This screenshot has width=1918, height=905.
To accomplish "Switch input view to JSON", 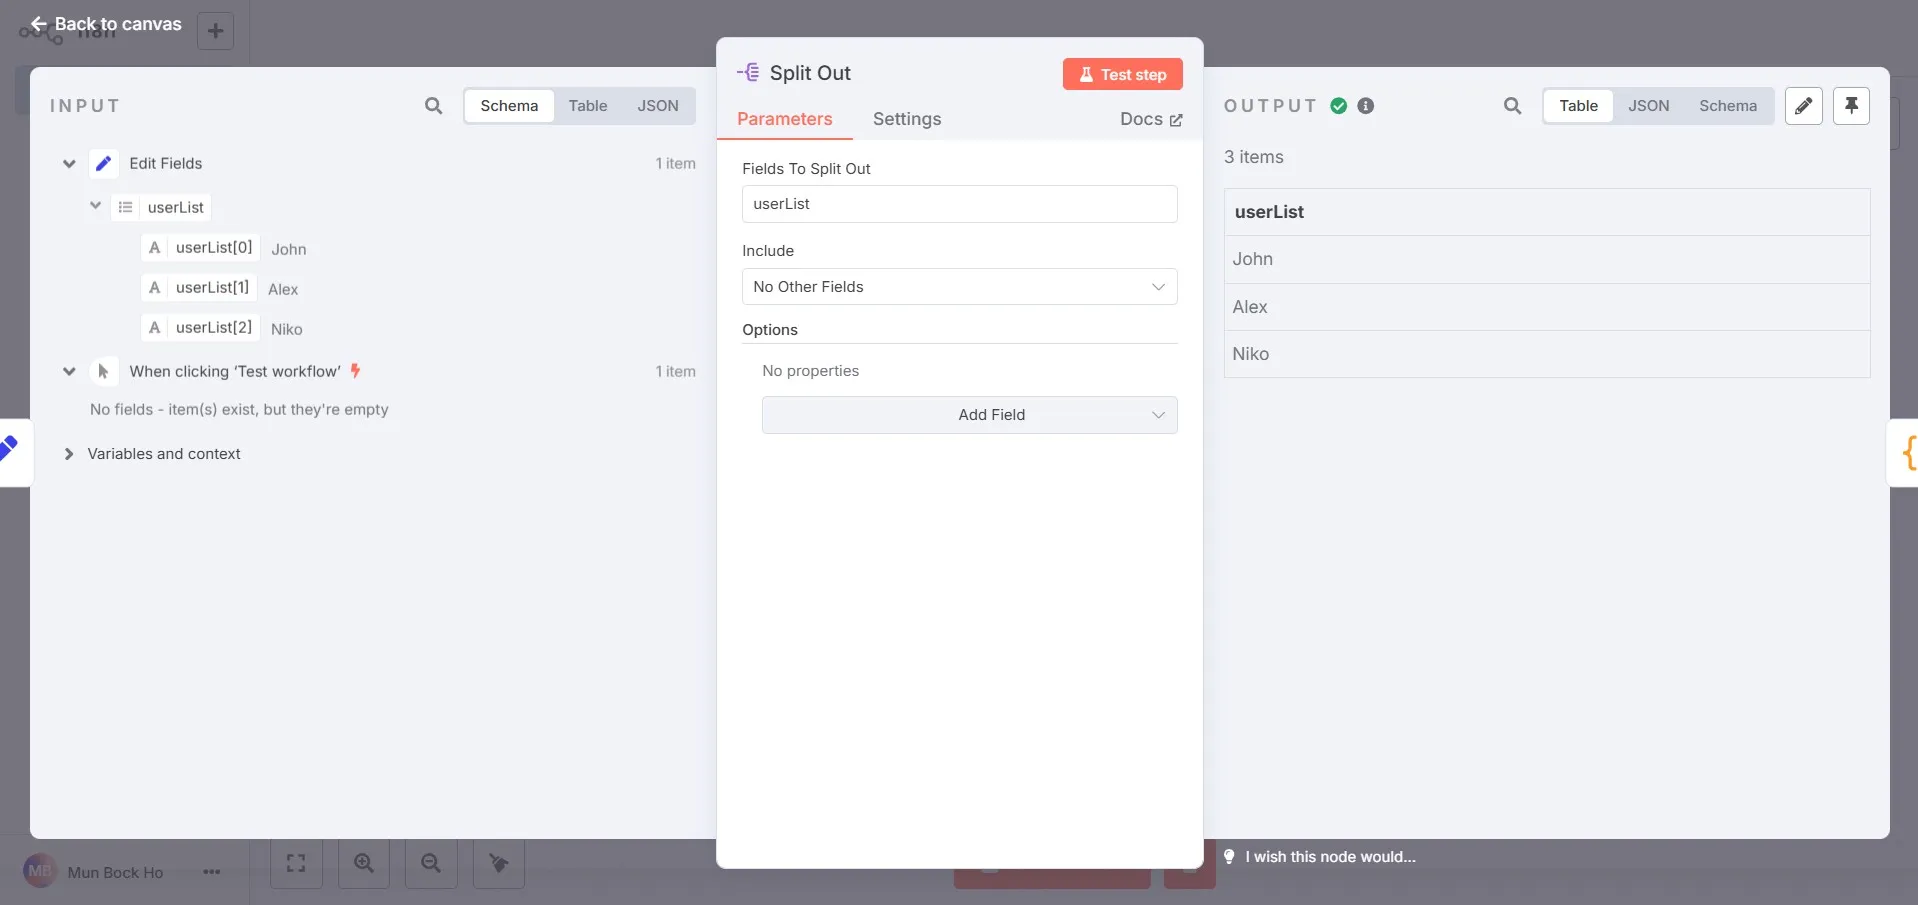I will click(658, 106).
